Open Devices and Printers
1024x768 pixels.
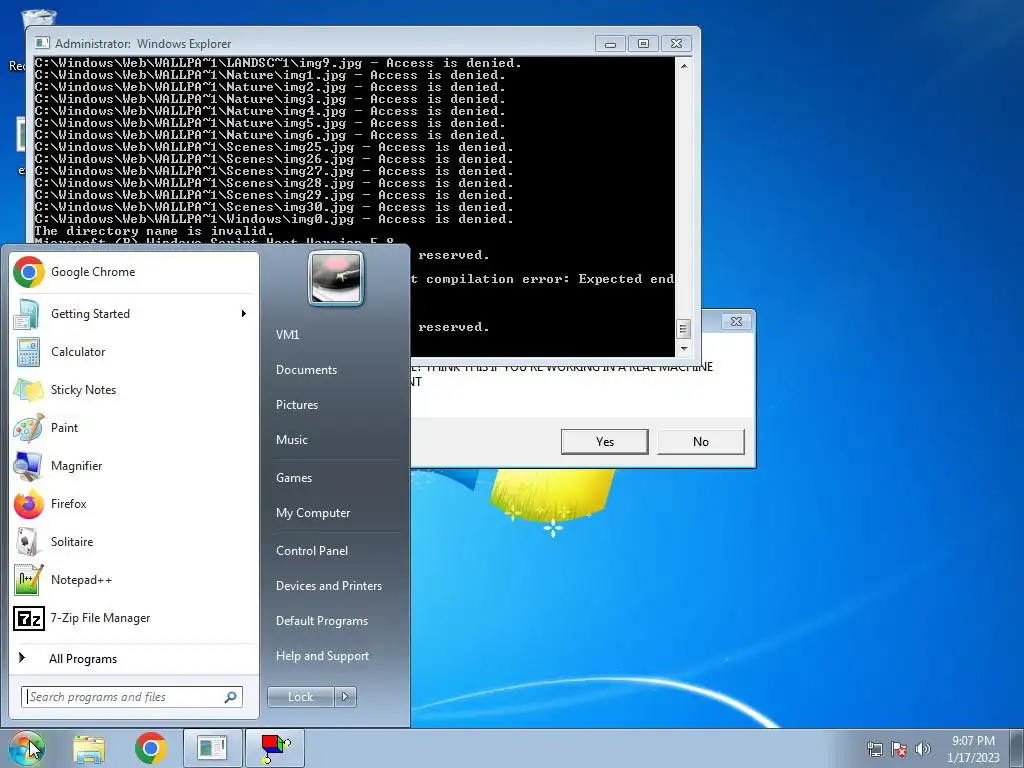point(328,586)
